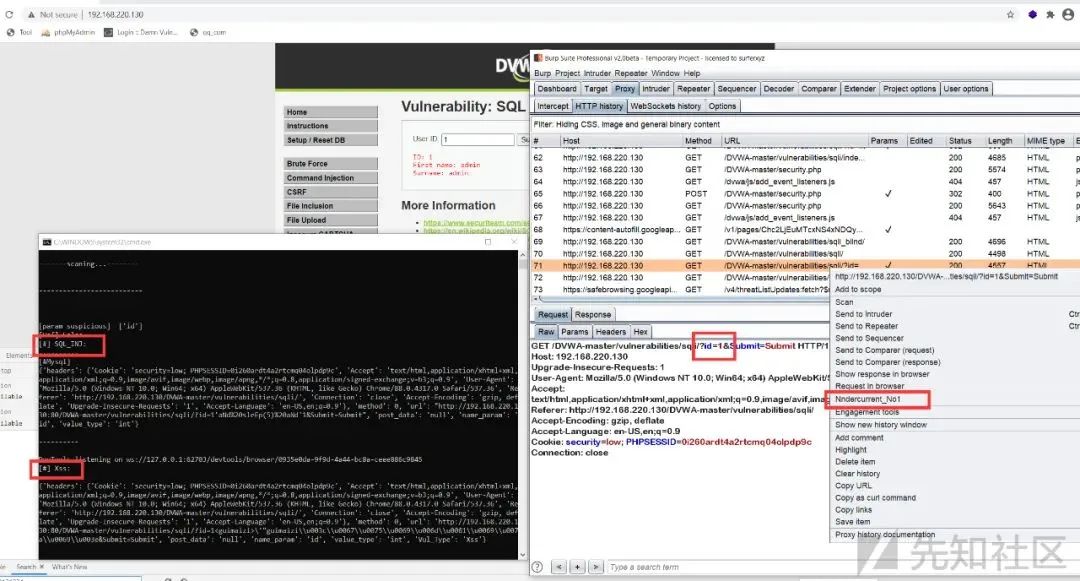Viewport: 1080px width, 581px height.
Task: Click the next match arrow in Burp search
Action: click(596, 567)
